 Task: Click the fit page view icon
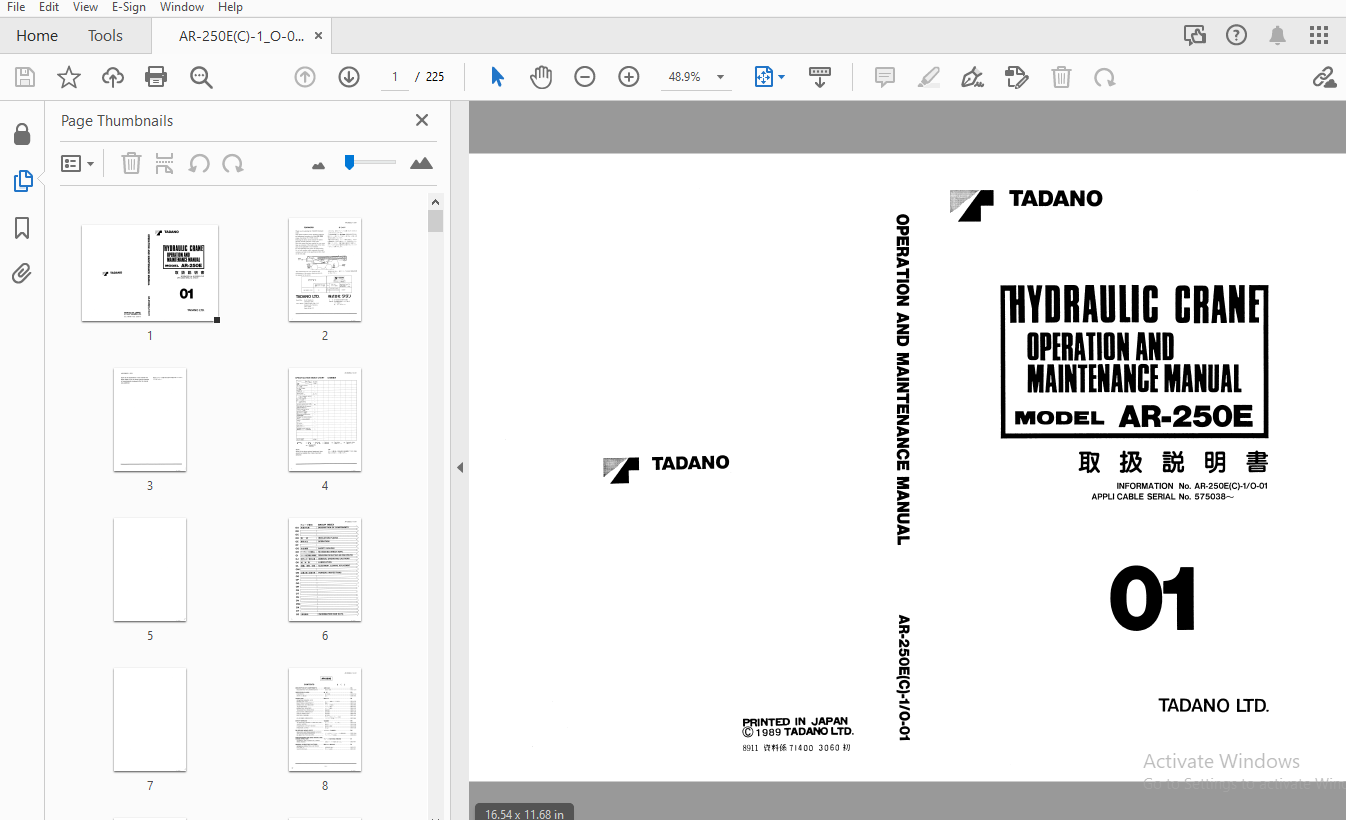(x=764, y=77)
